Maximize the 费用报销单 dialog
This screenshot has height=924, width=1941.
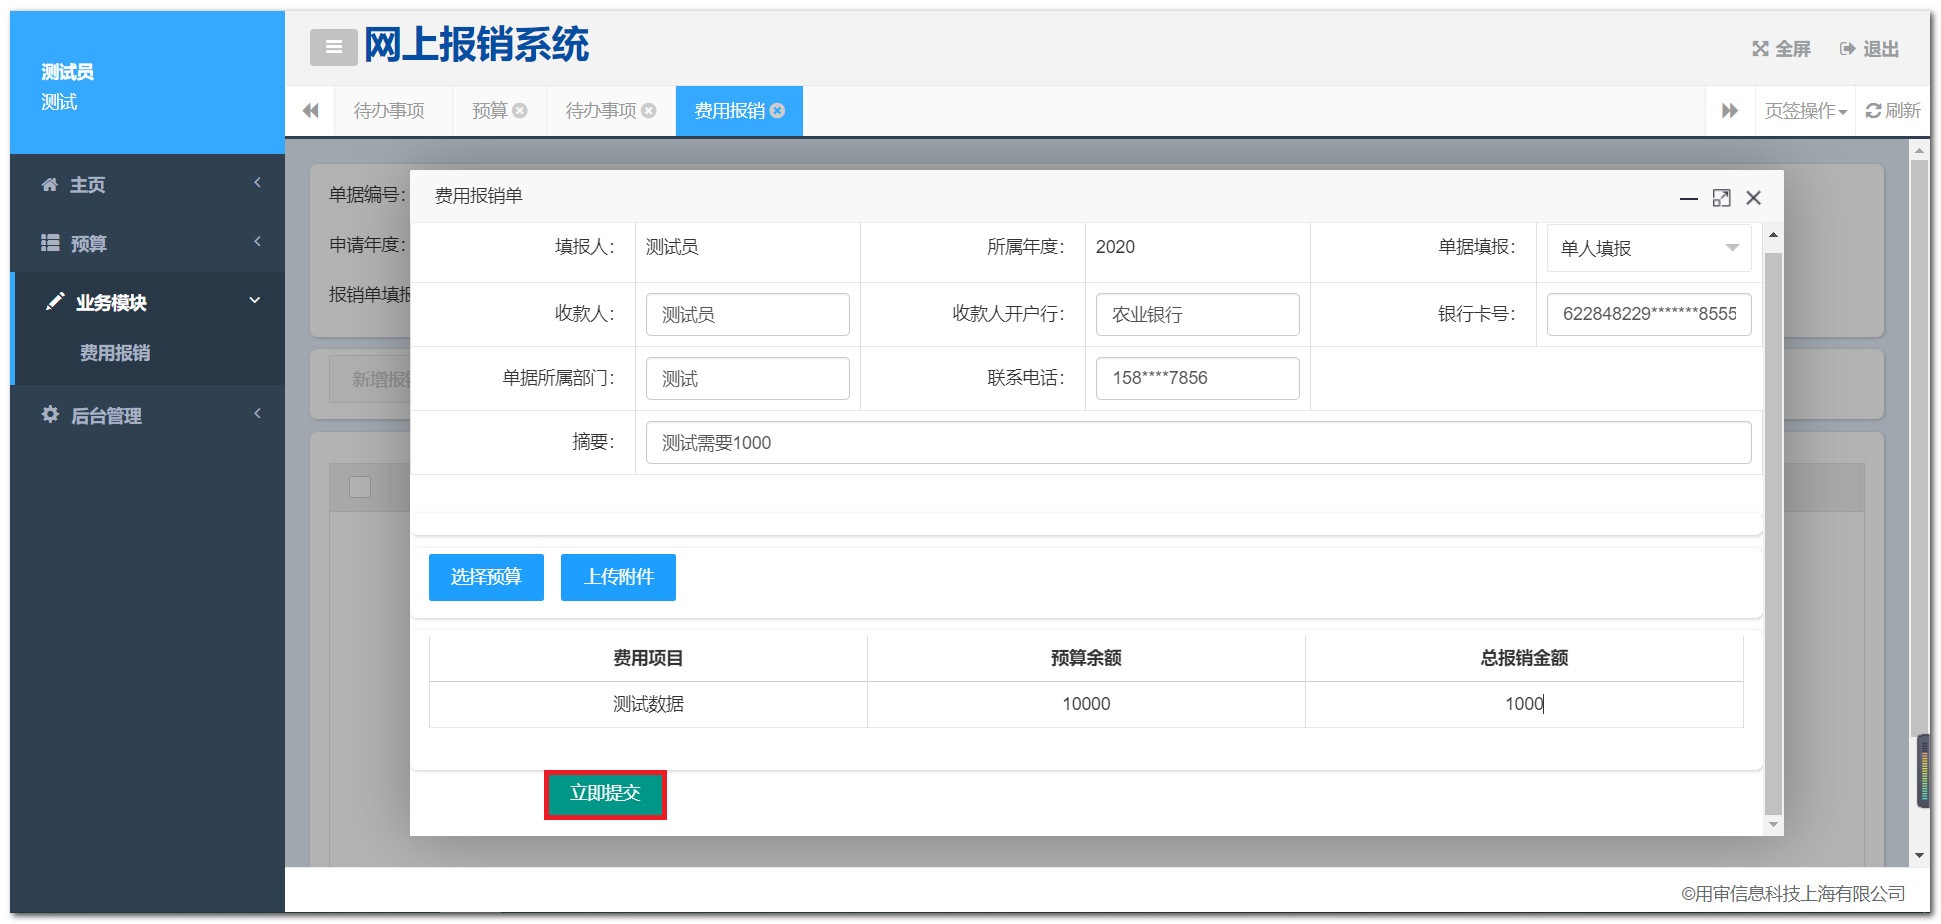tap(1721, 198)
